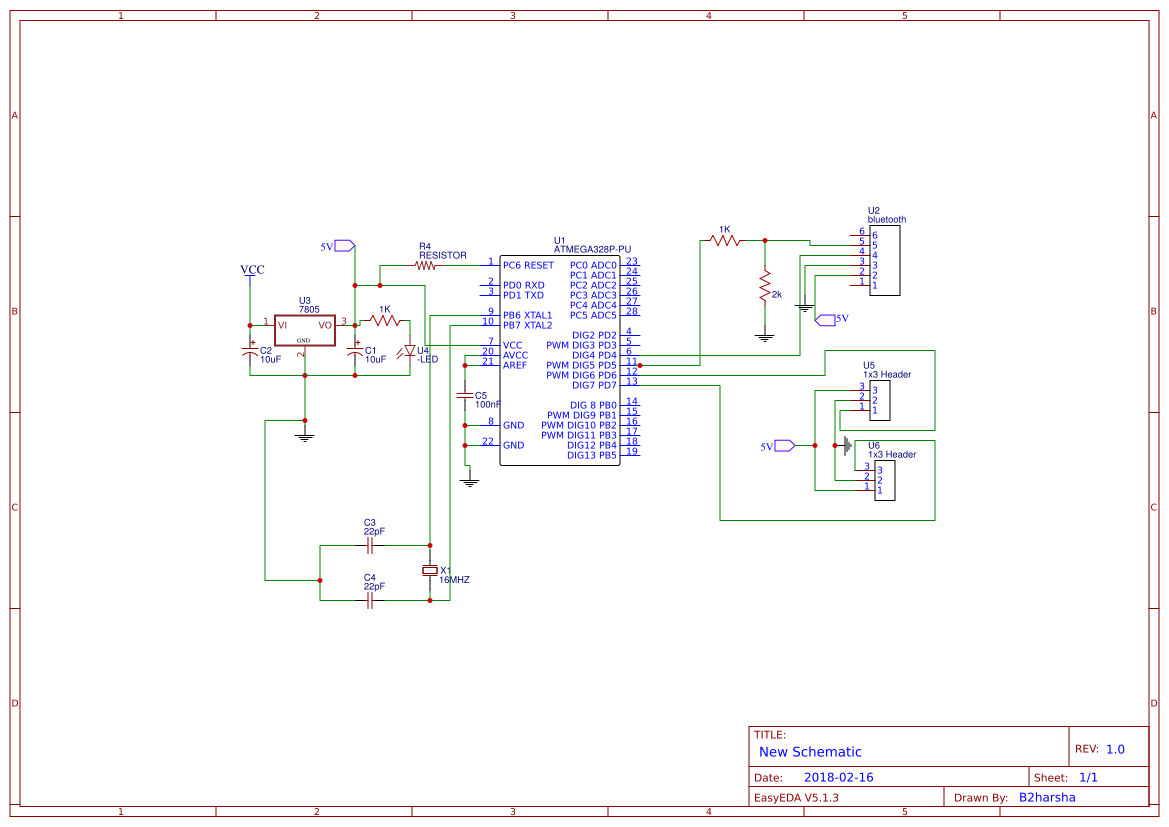1169x827 pixels.
Task: Select capacitor C1 10uF symbol
Action: click(x=355, y=350)
